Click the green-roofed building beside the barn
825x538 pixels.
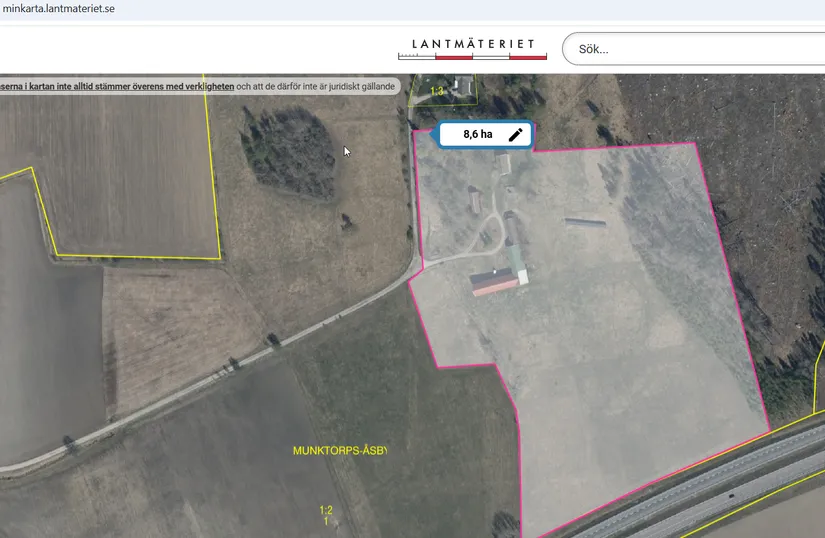point(517,264)
